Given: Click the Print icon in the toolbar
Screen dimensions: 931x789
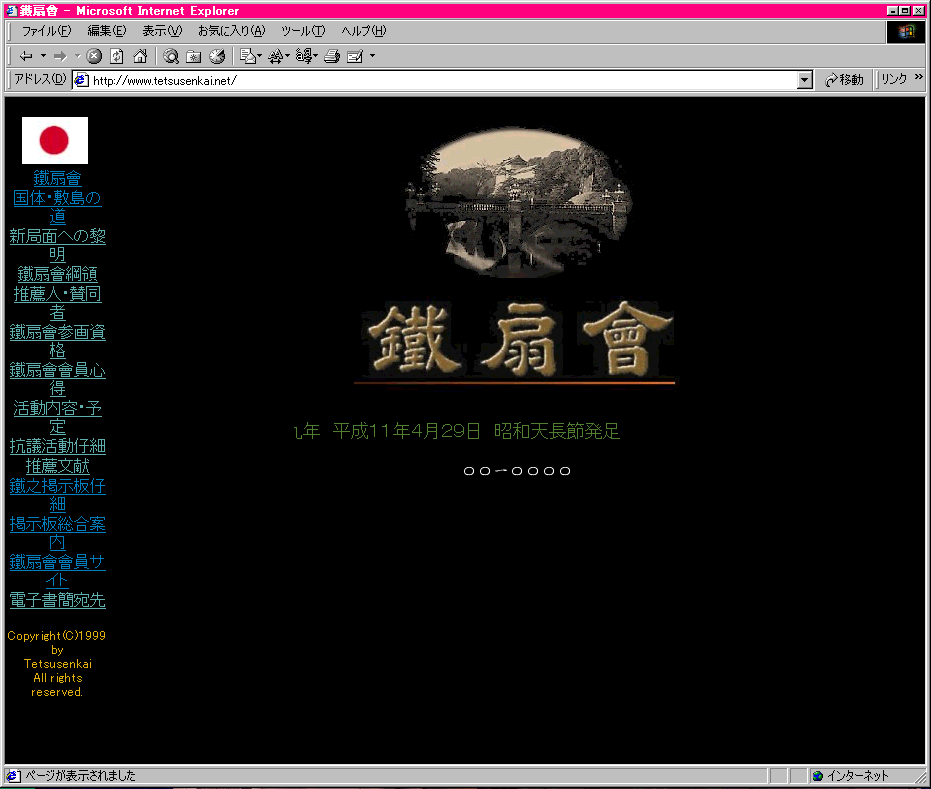Looking at the screenshot, I should coord(332,56).
